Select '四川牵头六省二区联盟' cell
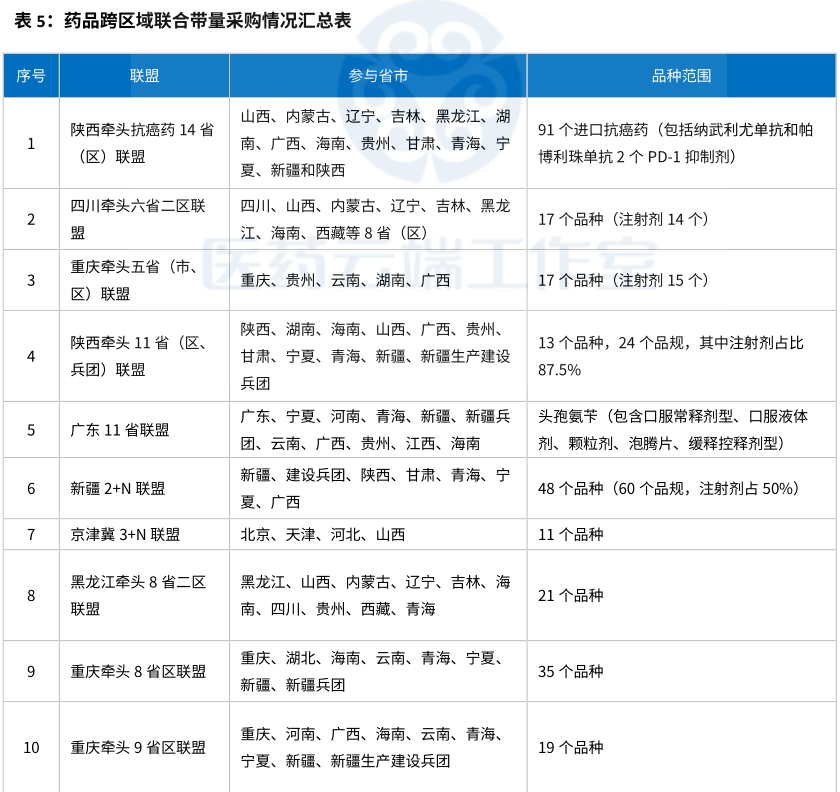The width and height of the screenshot is (840, 792). (x=144, y=219)
